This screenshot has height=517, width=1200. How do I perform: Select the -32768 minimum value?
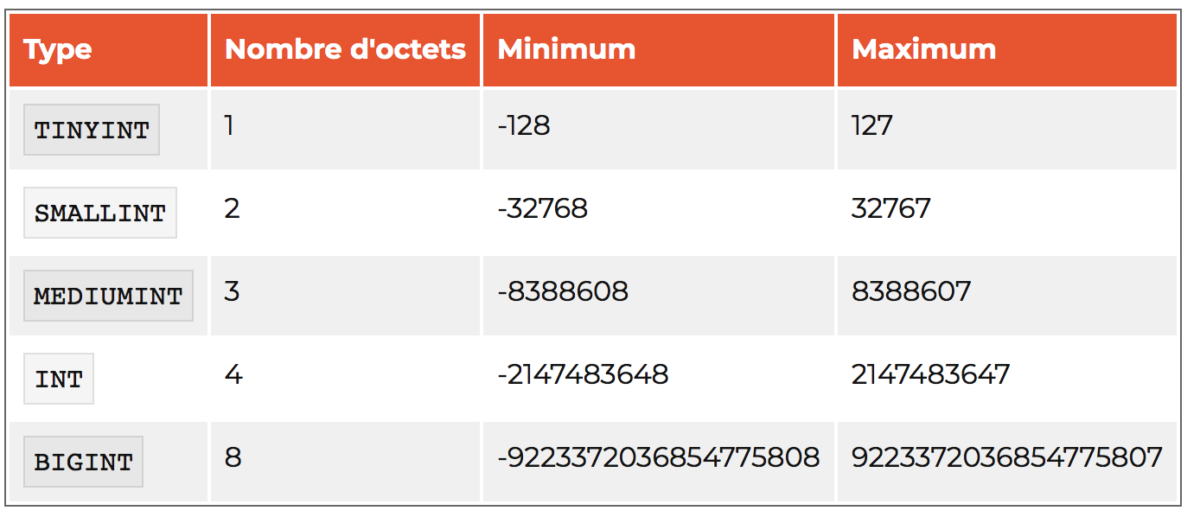[x=542, y=209]
